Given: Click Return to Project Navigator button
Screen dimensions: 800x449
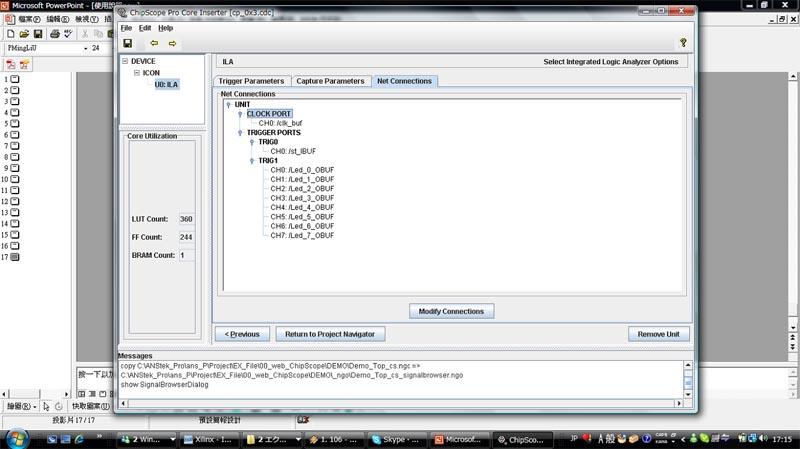Looking at the screenshot, I should (x=330, y=334).
